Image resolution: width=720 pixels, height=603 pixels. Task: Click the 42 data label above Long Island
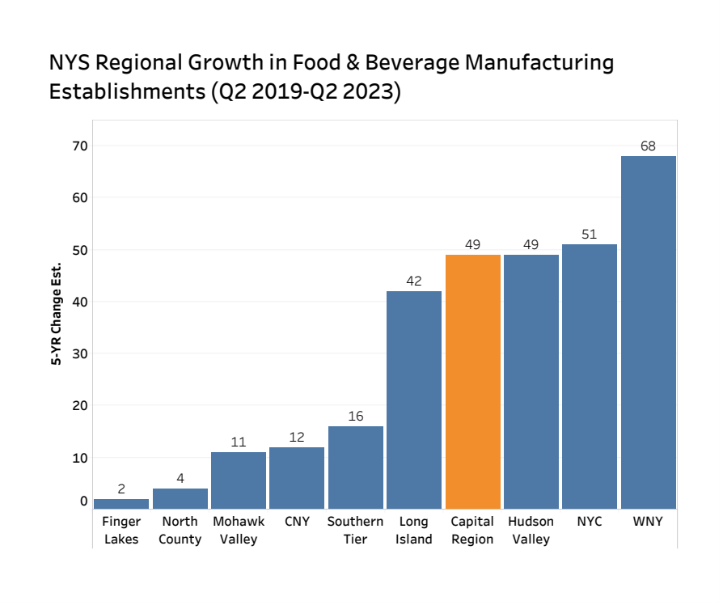tap(414, 281)
